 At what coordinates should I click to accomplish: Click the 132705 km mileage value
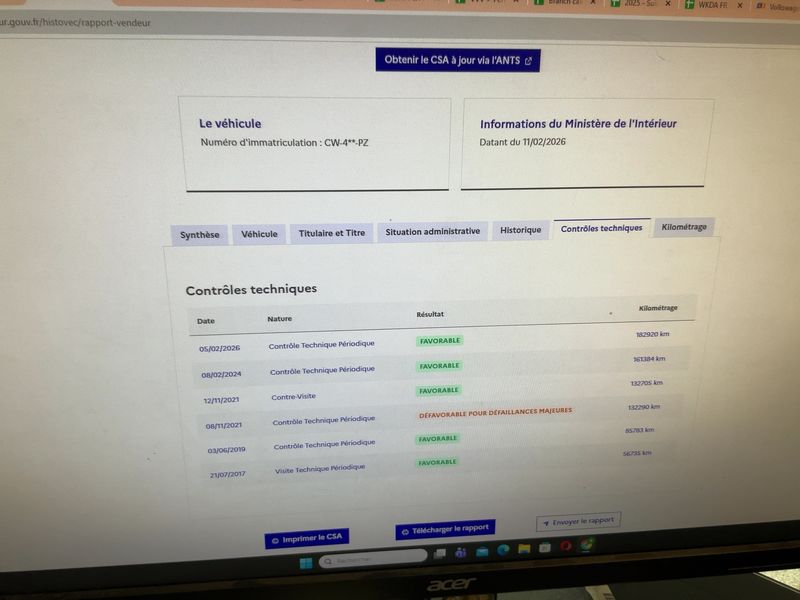pos(646,383)
